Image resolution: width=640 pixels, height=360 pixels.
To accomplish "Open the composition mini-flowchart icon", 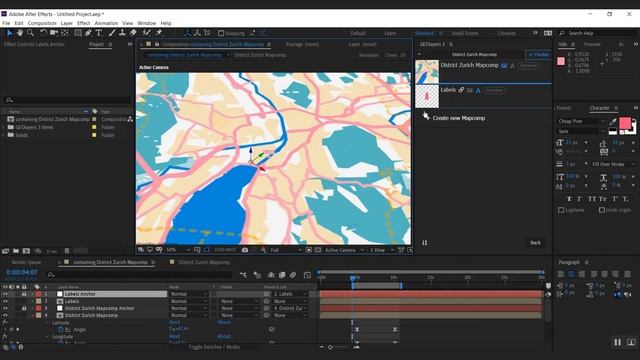I will pyautogui.click(x=243, y=275).
